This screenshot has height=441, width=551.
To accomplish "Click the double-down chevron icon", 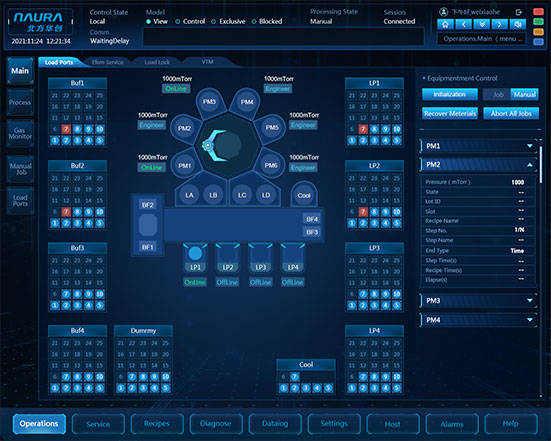I will tap(482, 24).
